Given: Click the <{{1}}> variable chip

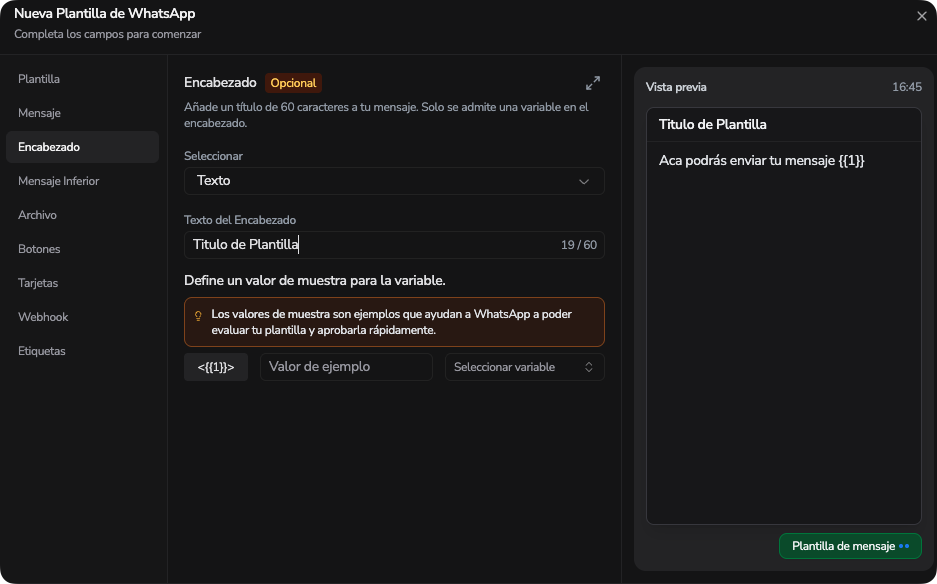Looking at the screenshot, I should tap(216, 367).
